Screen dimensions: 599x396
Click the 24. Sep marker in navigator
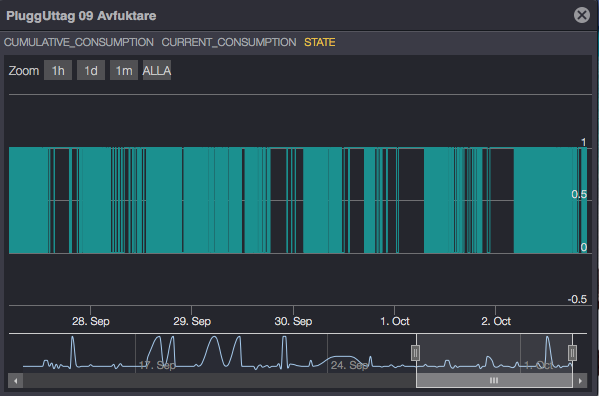click(x=349, y=365)
